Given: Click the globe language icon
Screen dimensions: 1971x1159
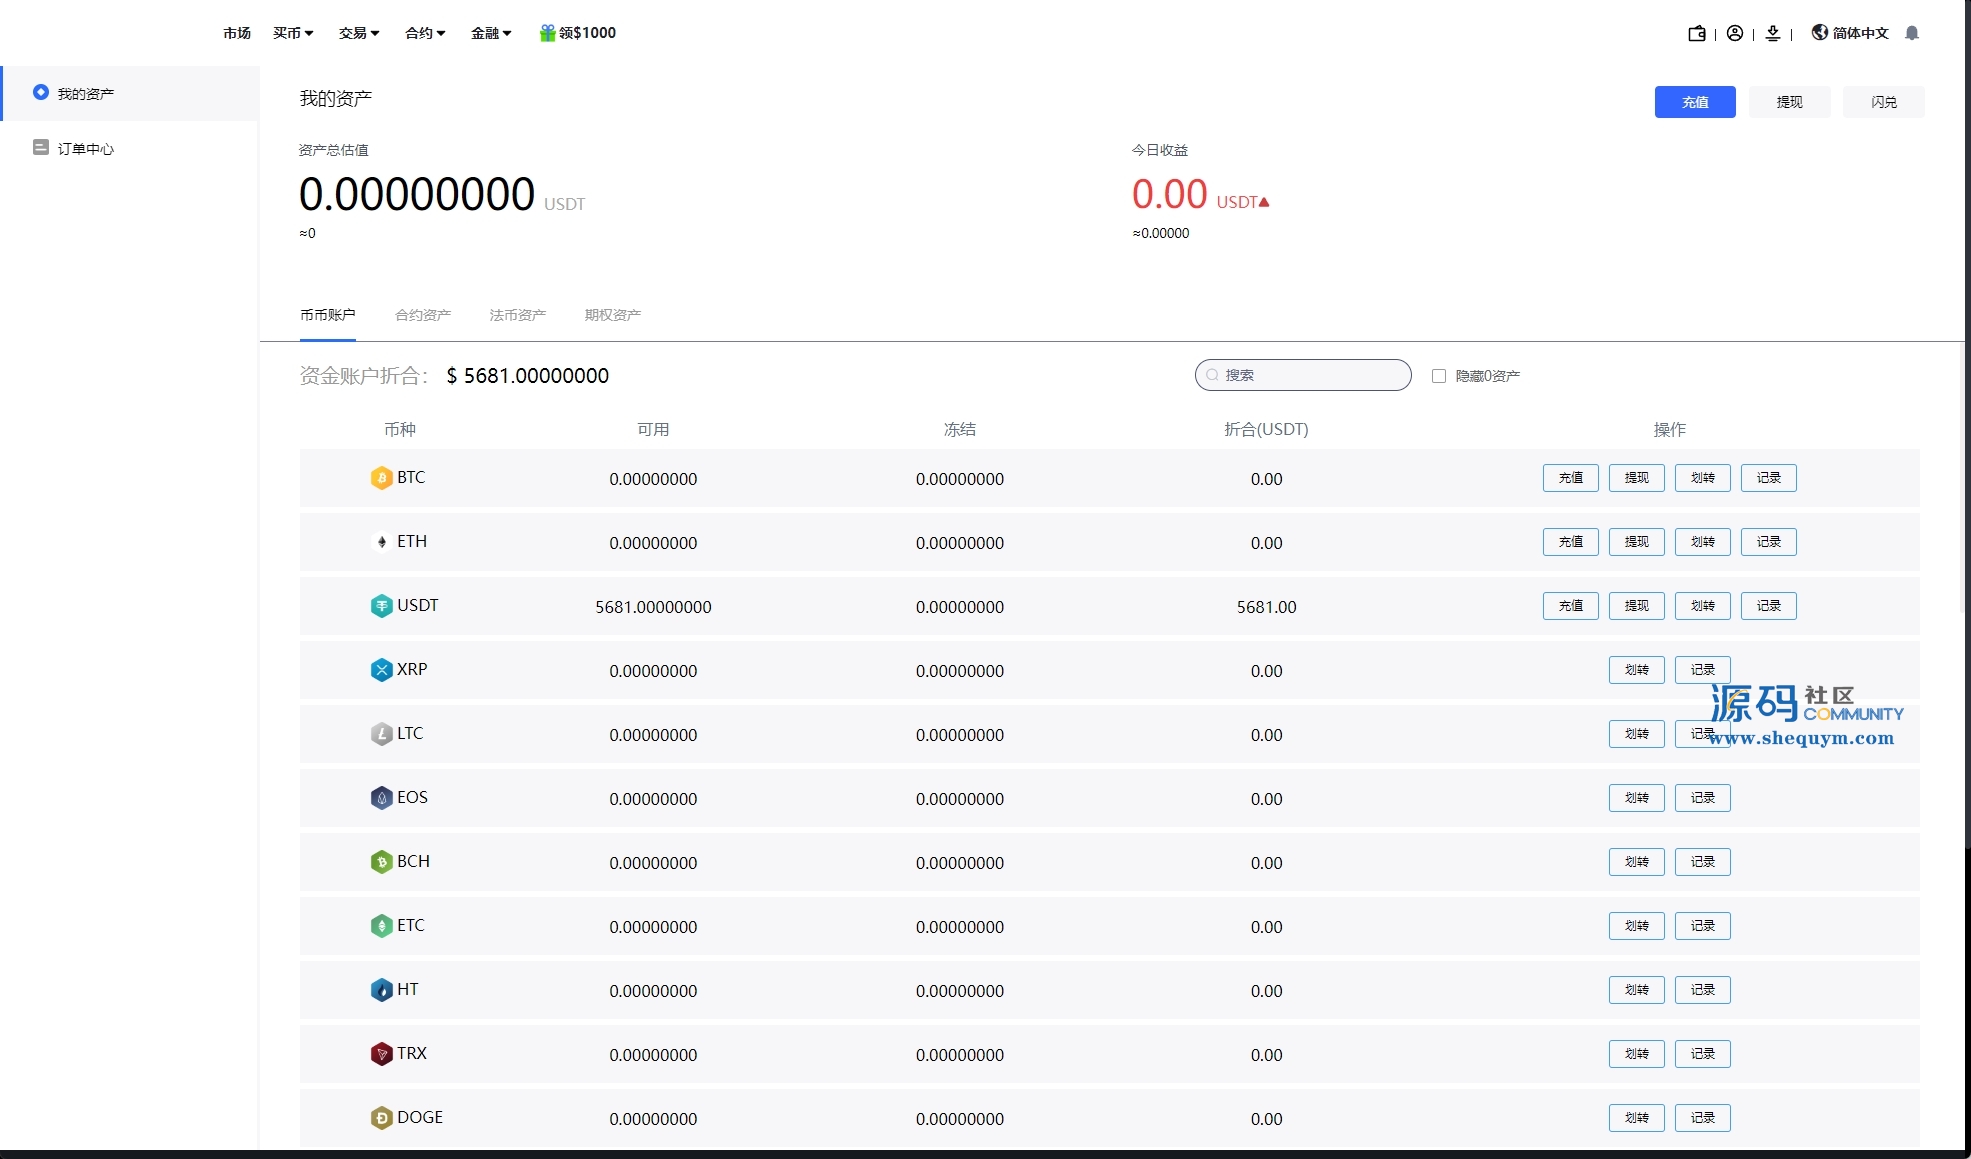Looking at the screenshot, I should pyautogui.click(x=1820, y=33).
